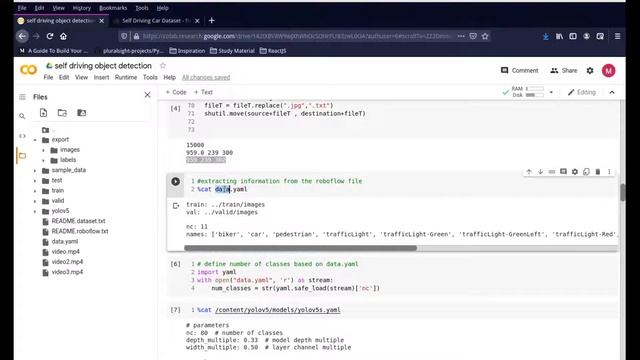Open a new browser tab
Image resolution: width=640 pixels, height=360 pixels.
pyautogui.click(x=211, y=20)
